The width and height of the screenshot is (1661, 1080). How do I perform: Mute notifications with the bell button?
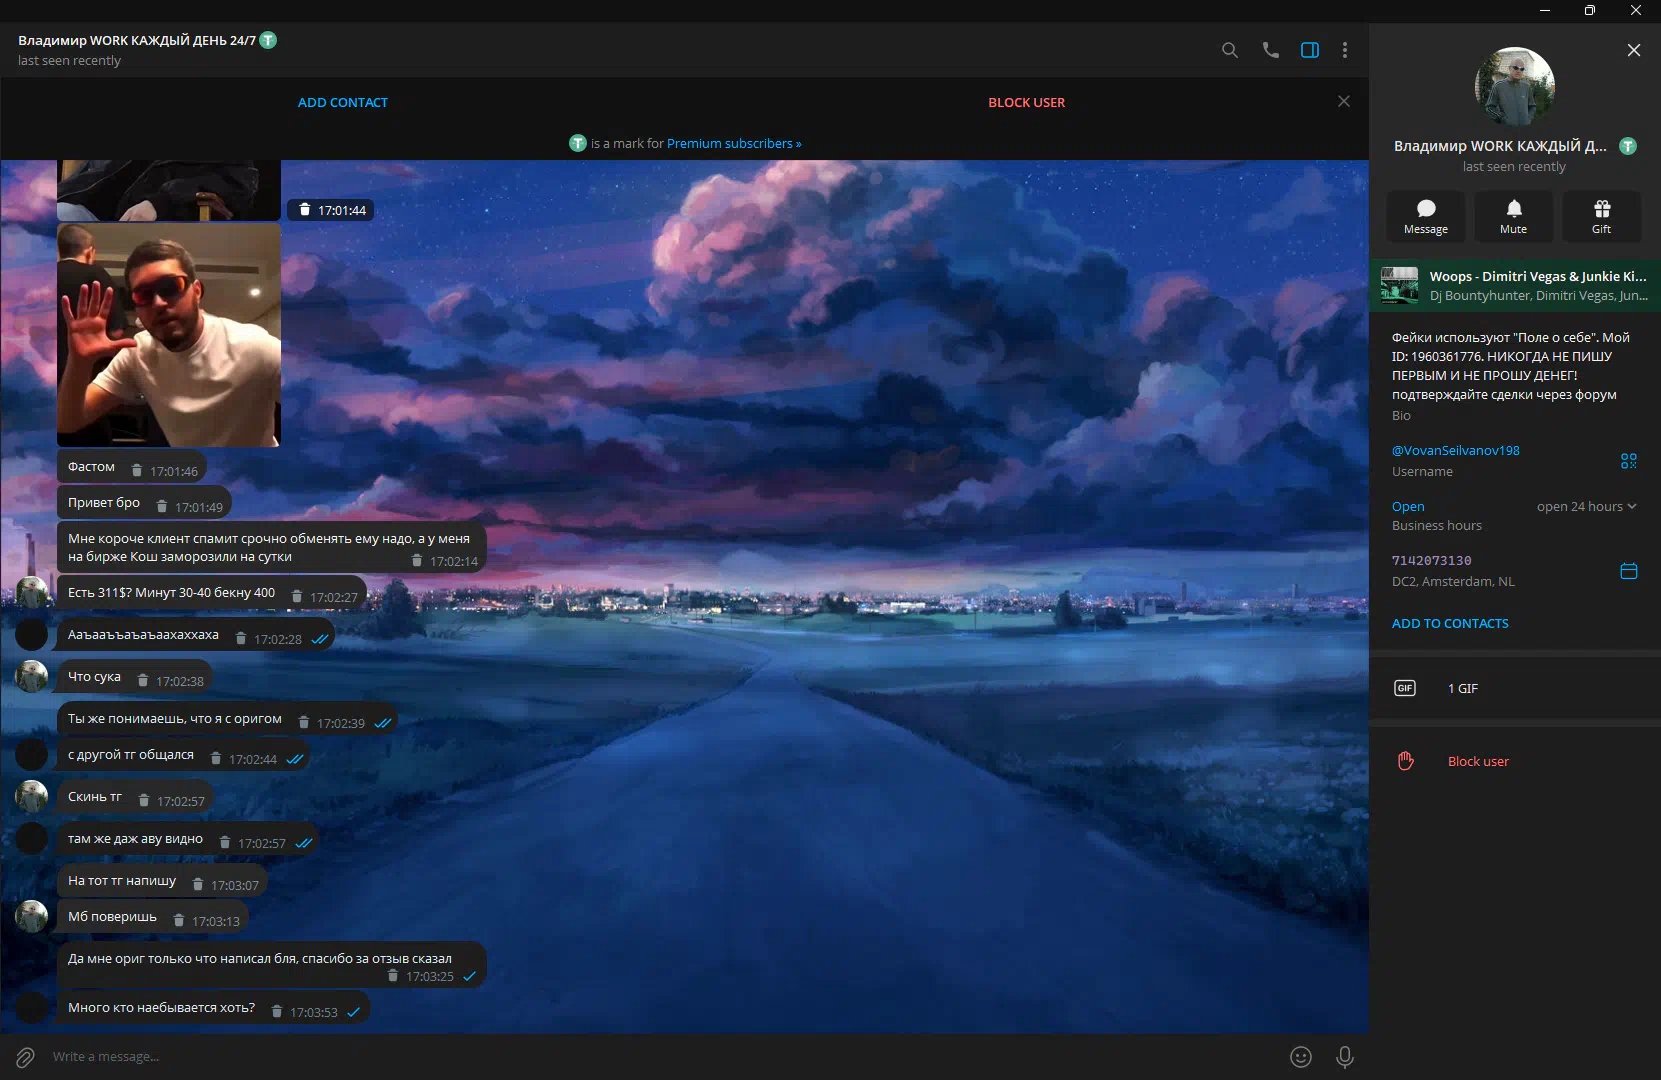pyautogui.click(x=1513, y=216)
